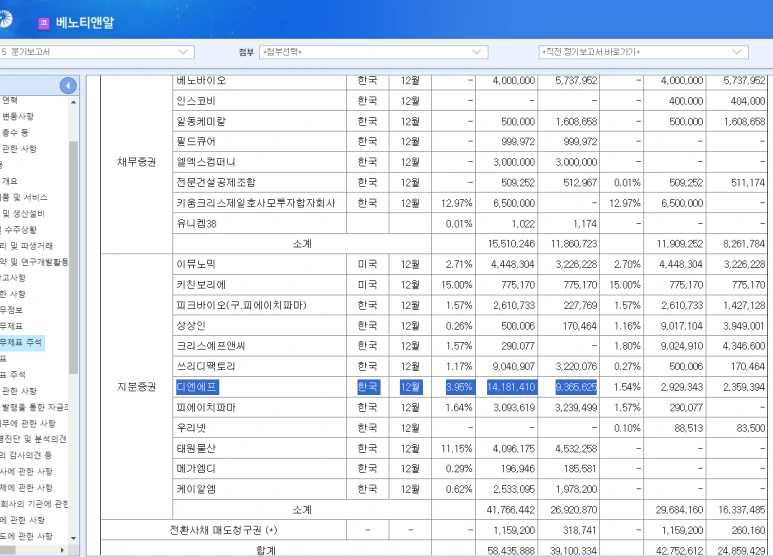
Task: Open the 분기보고서 report dropdown
Action: click(97, 52)
